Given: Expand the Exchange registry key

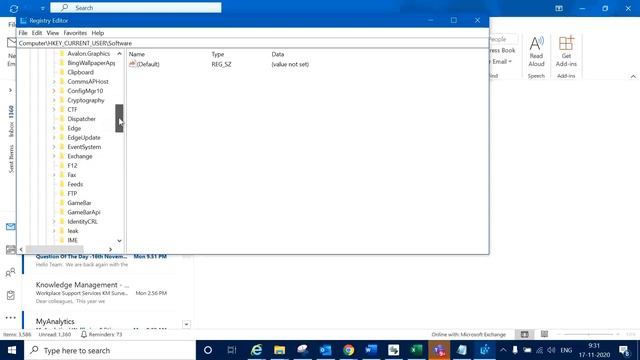Looking at the screenshot, I should pos(54,156).
